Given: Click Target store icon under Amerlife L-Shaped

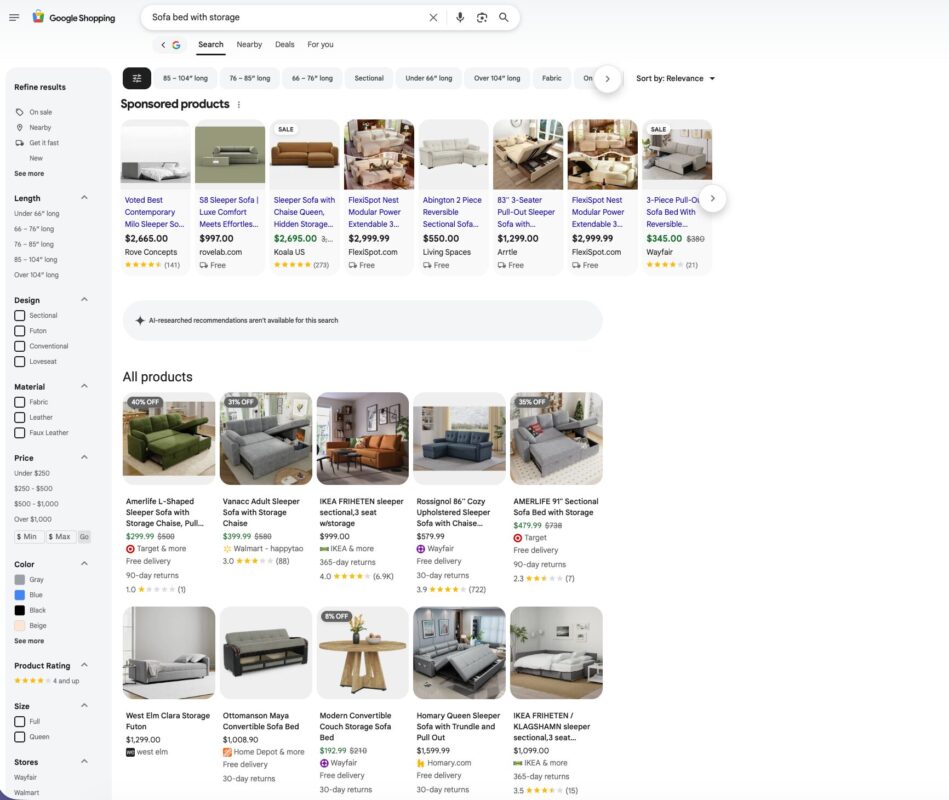Looking at the screenshot, I should tap(130, 549).
